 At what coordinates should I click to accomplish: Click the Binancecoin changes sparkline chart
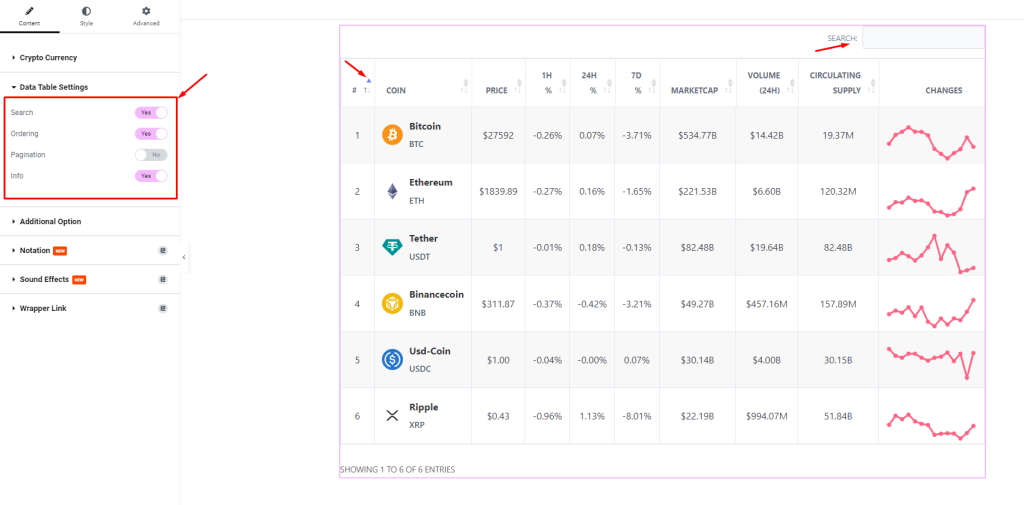(x=931, y=313)
